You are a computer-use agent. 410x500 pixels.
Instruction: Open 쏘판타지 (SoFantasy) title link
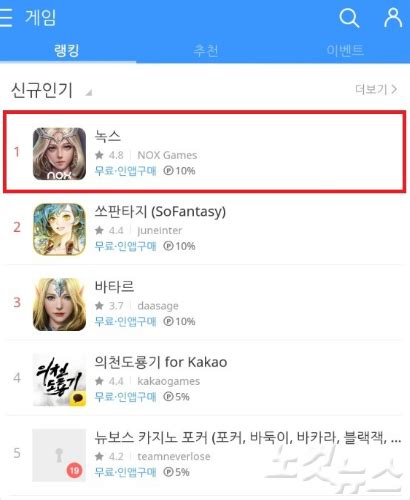tap(160, 211)
